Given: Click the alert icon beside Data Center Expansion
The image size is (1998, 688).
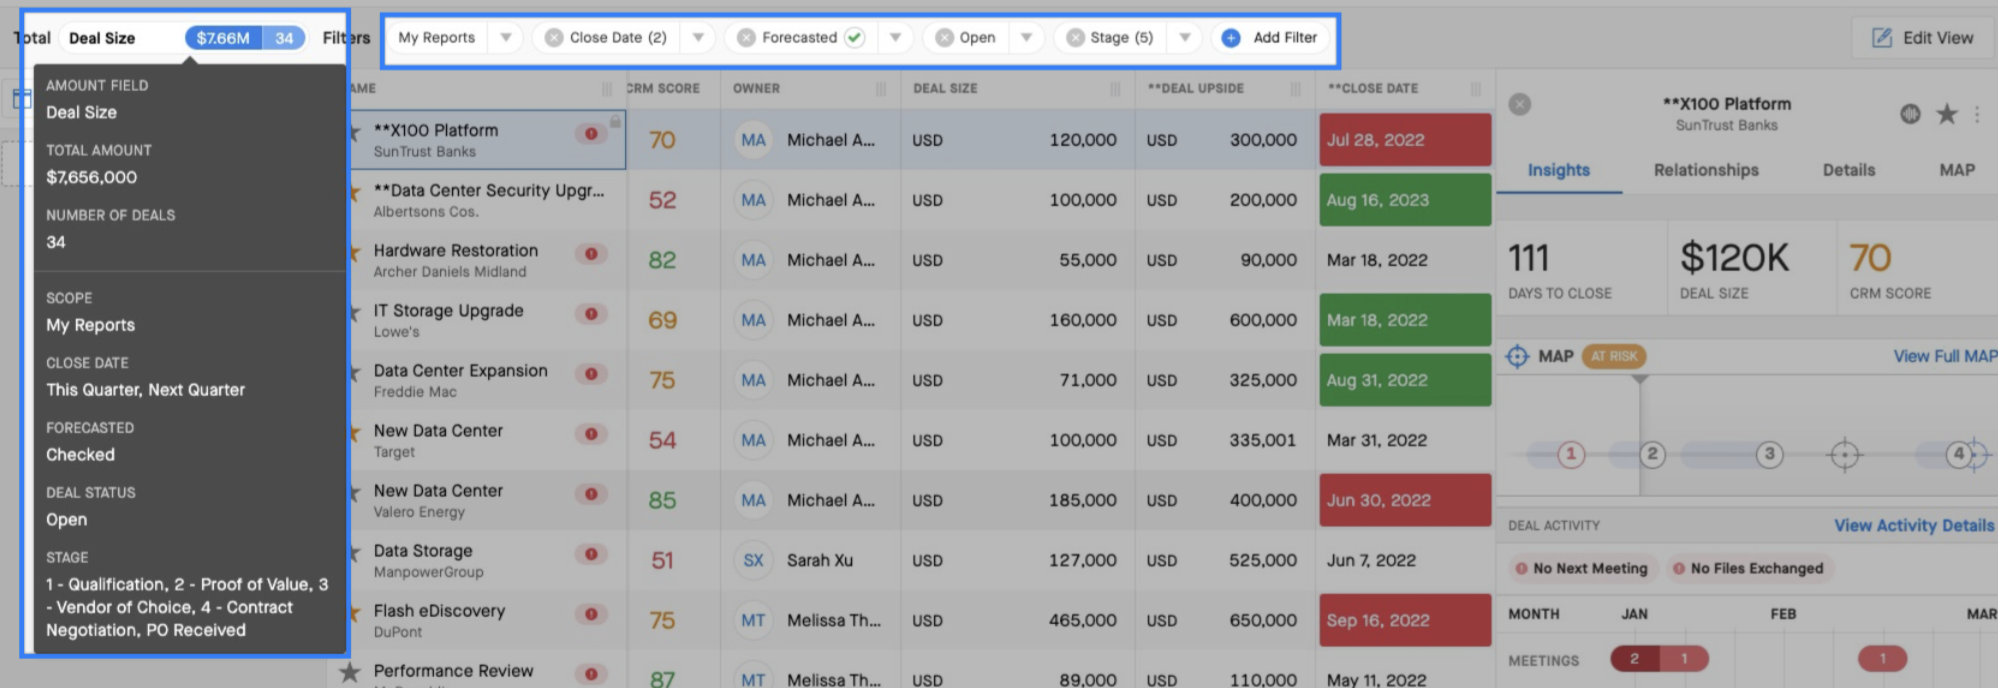Looking at the screenshot, I should [x=591, y=374].
